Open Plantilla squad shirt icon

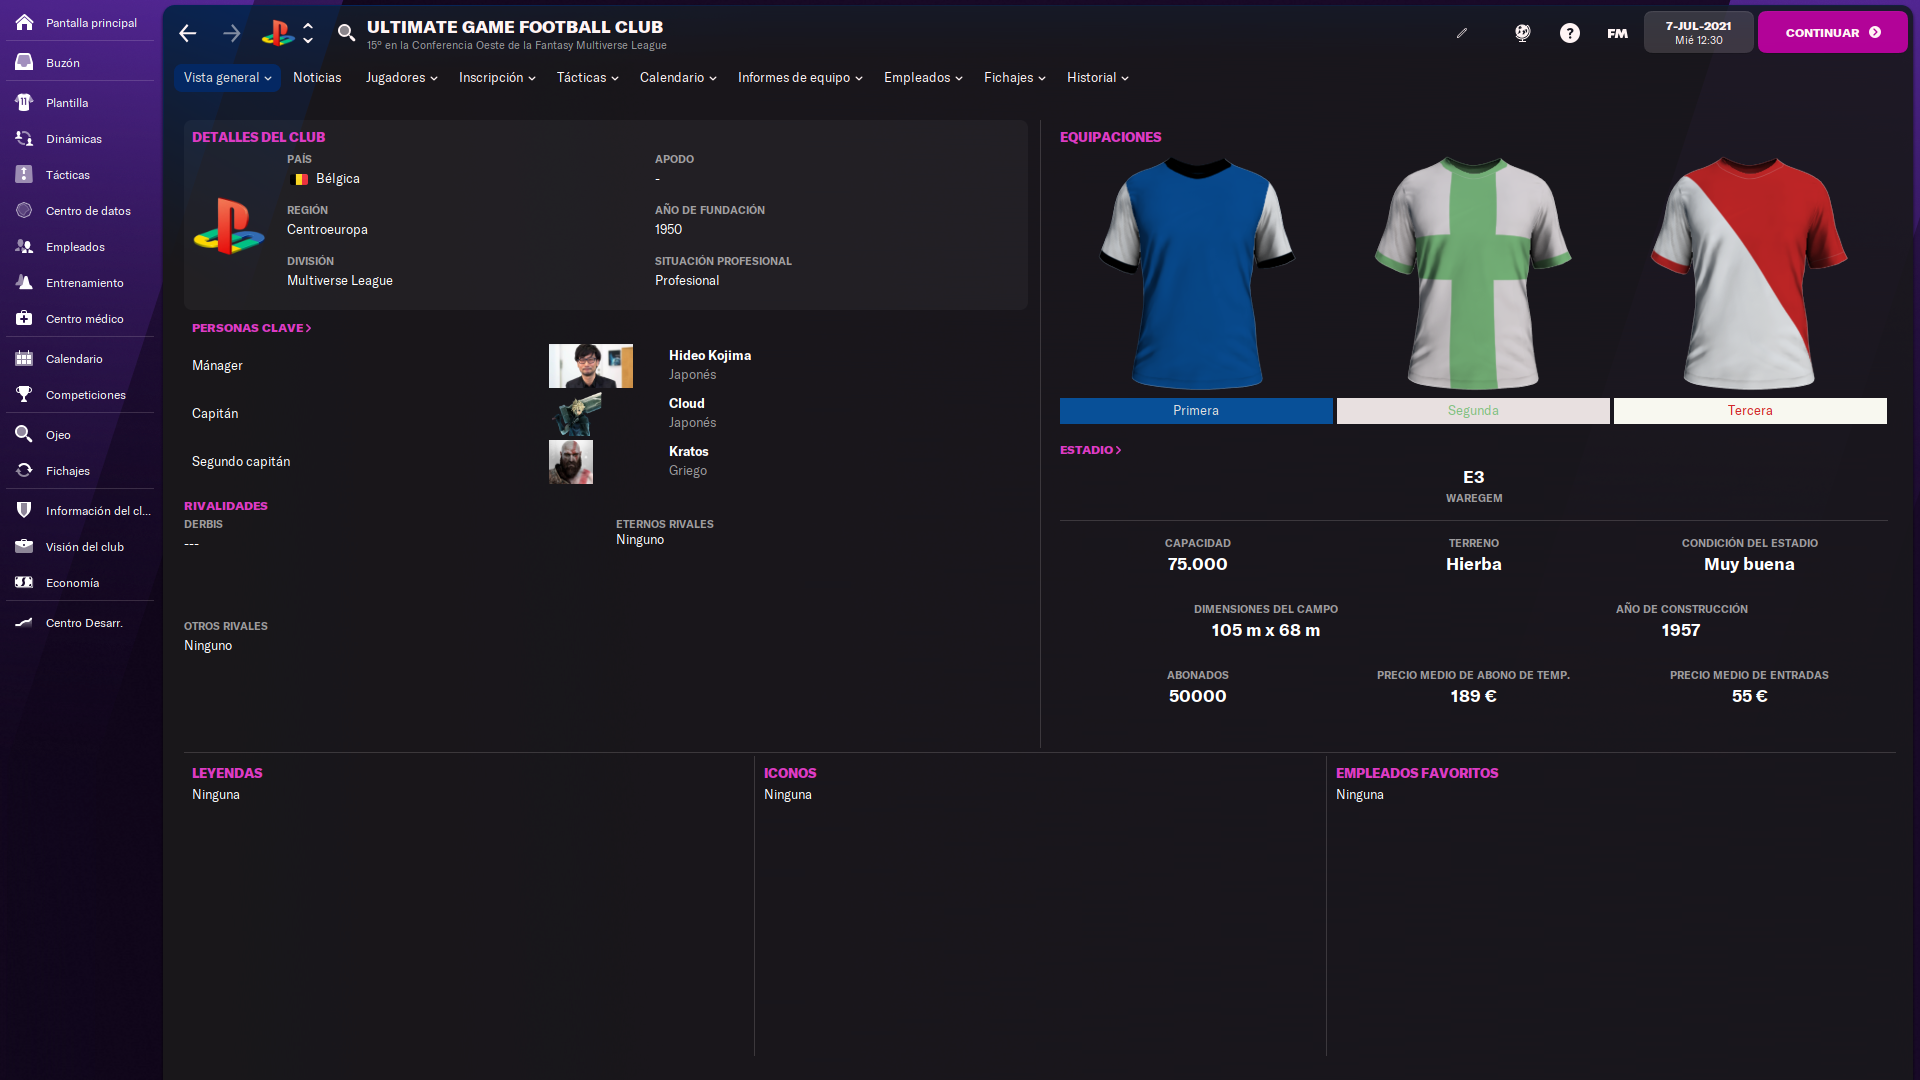point(24,102)
